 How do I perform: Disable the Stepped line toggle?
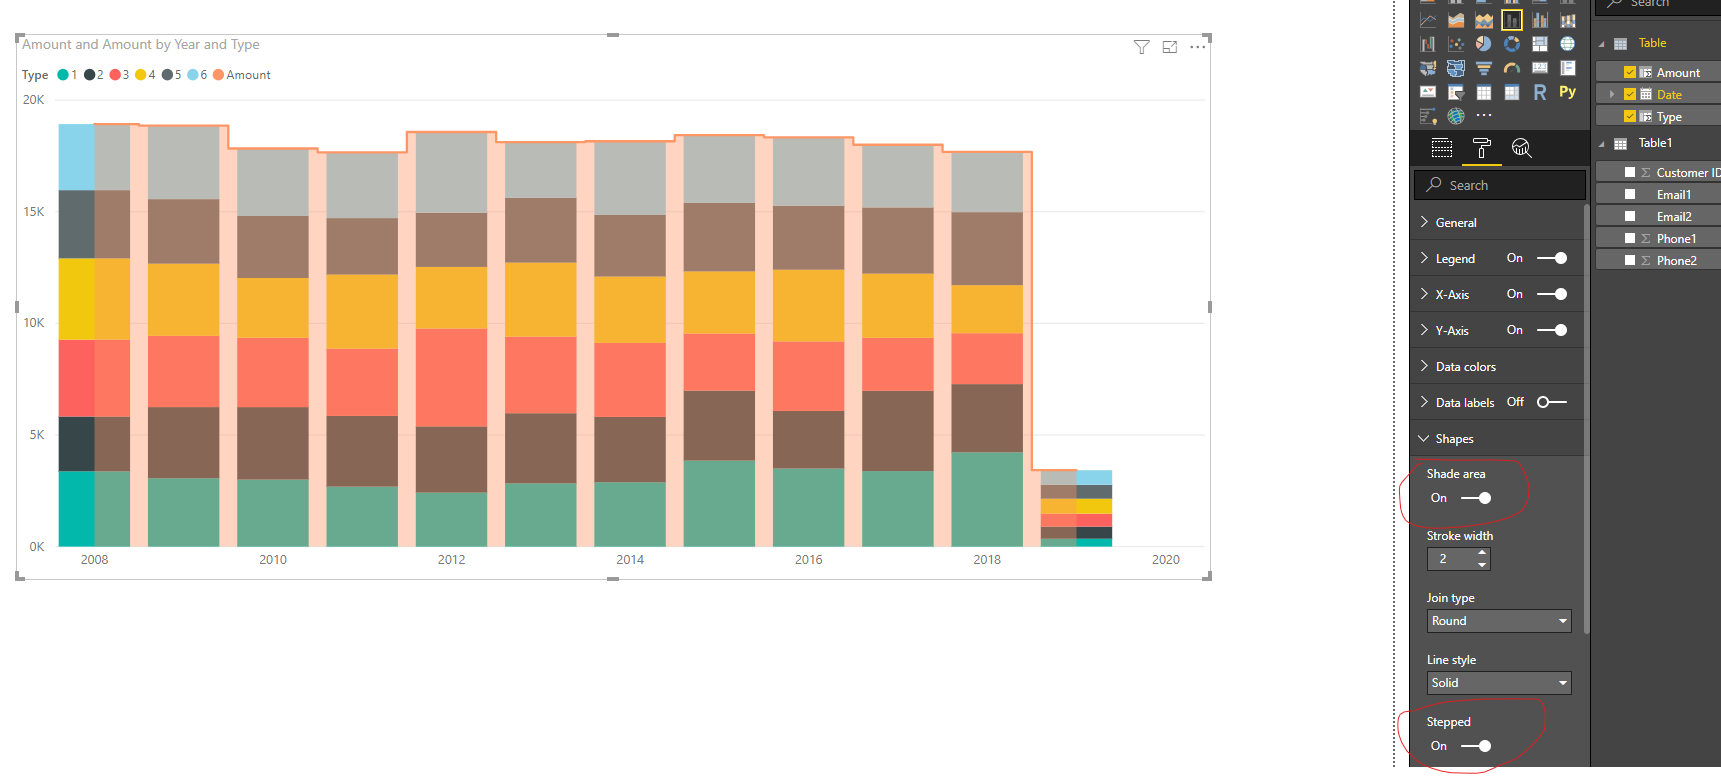(1476, 746)
